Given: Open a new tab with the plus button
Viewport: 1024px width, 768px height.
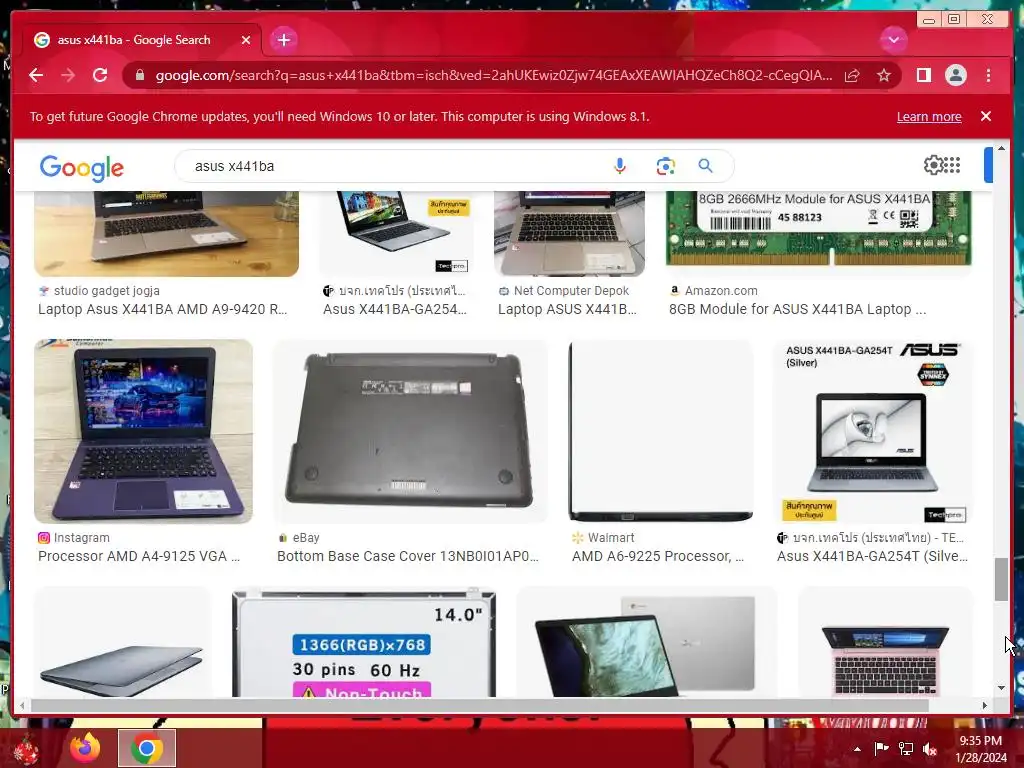Looking at the screenshot, I should [x=283, y=40].
